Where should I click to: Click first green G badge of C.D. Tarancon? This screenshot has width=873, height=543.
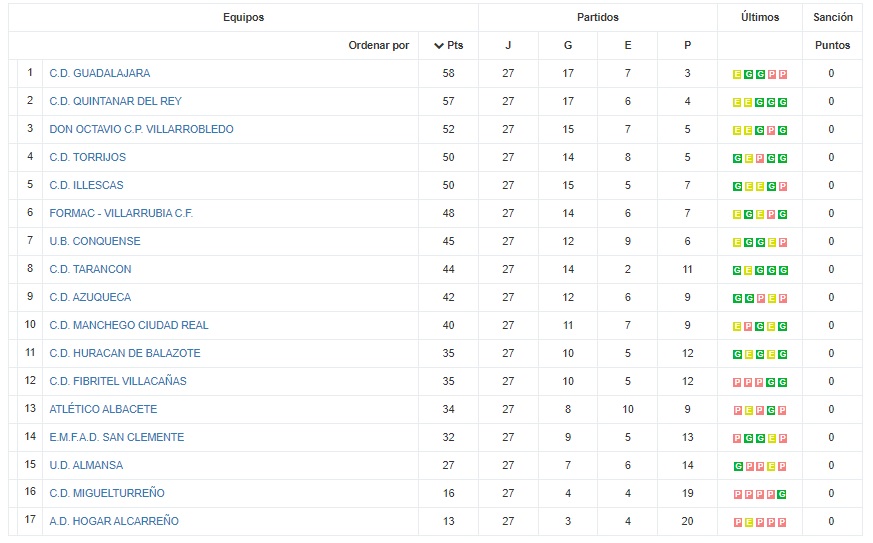pyautogui.click(x=737, y=270)
